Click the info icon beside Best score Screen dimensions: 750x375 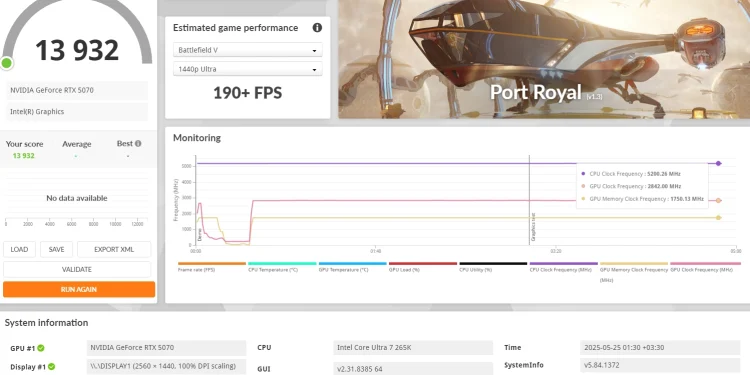click(138, 143)
